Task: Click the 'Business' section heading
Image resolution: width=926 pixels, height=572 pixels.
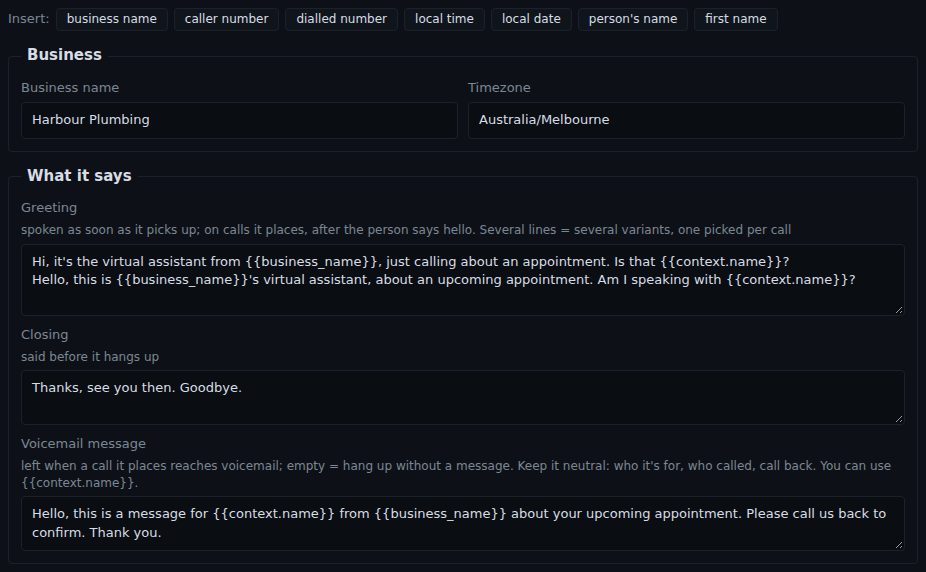Action: [64, 54]
